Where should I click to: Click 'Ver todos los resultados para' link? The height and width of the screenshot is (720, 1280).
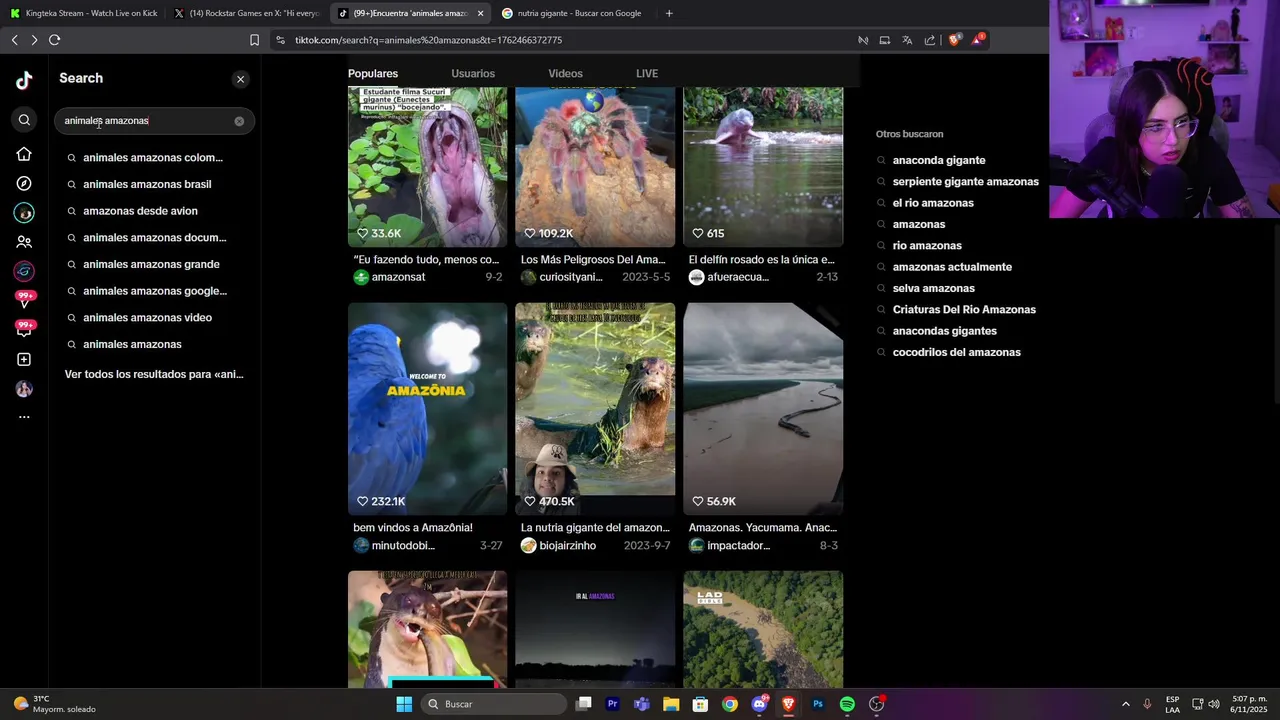click(x=154, y=374)
